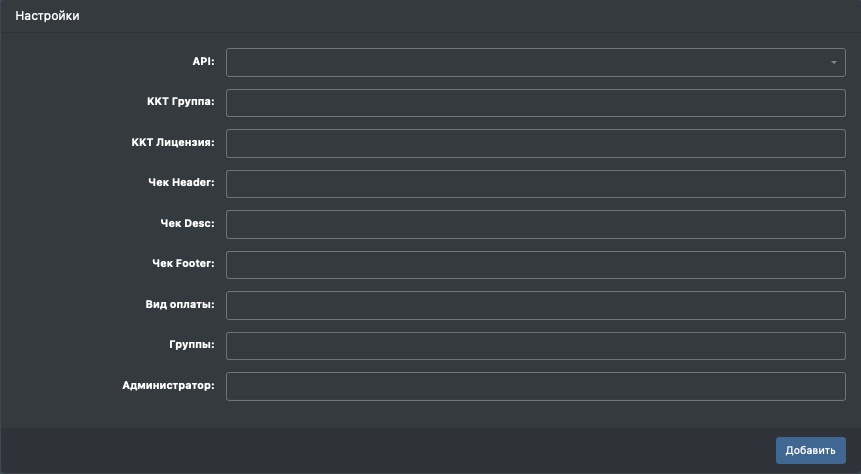Expand the API dropdown arrow
The height and width of the screenshot is (474, 861).
833,63
